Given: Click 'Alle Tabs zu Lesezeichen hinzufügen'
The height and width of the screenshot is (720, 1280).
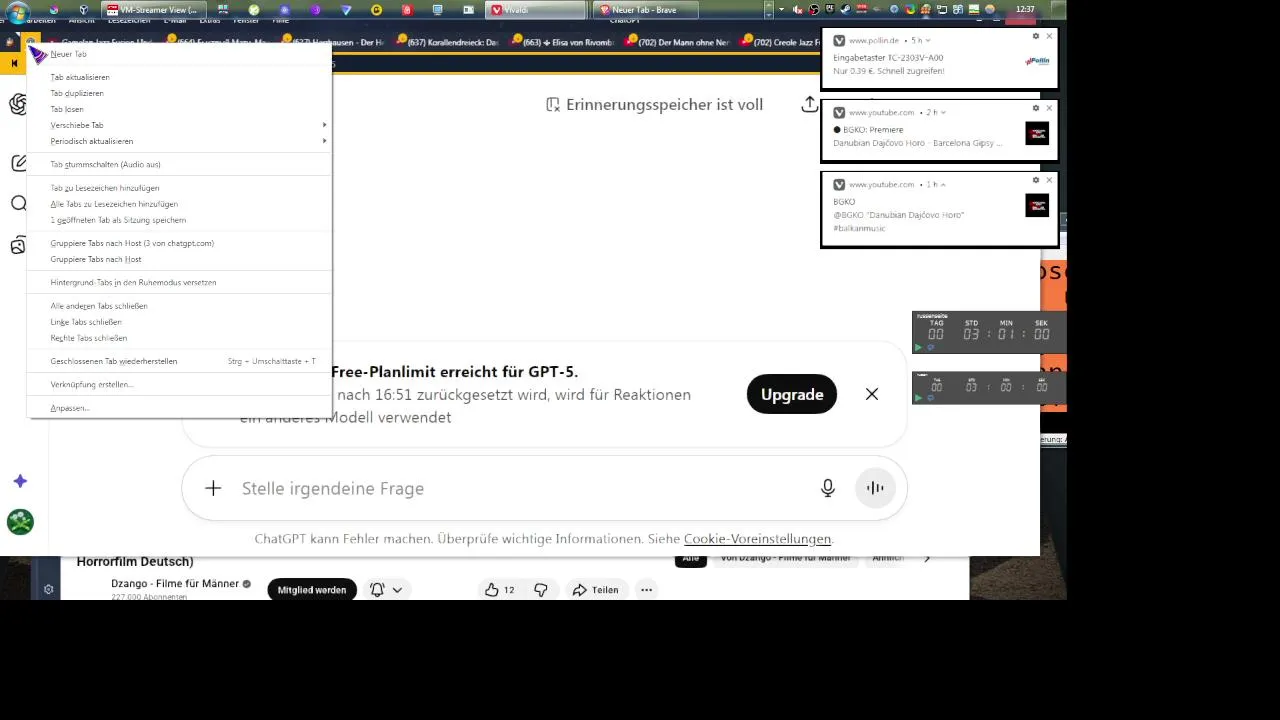Looking at the screenshot, I should pos(179,204).
